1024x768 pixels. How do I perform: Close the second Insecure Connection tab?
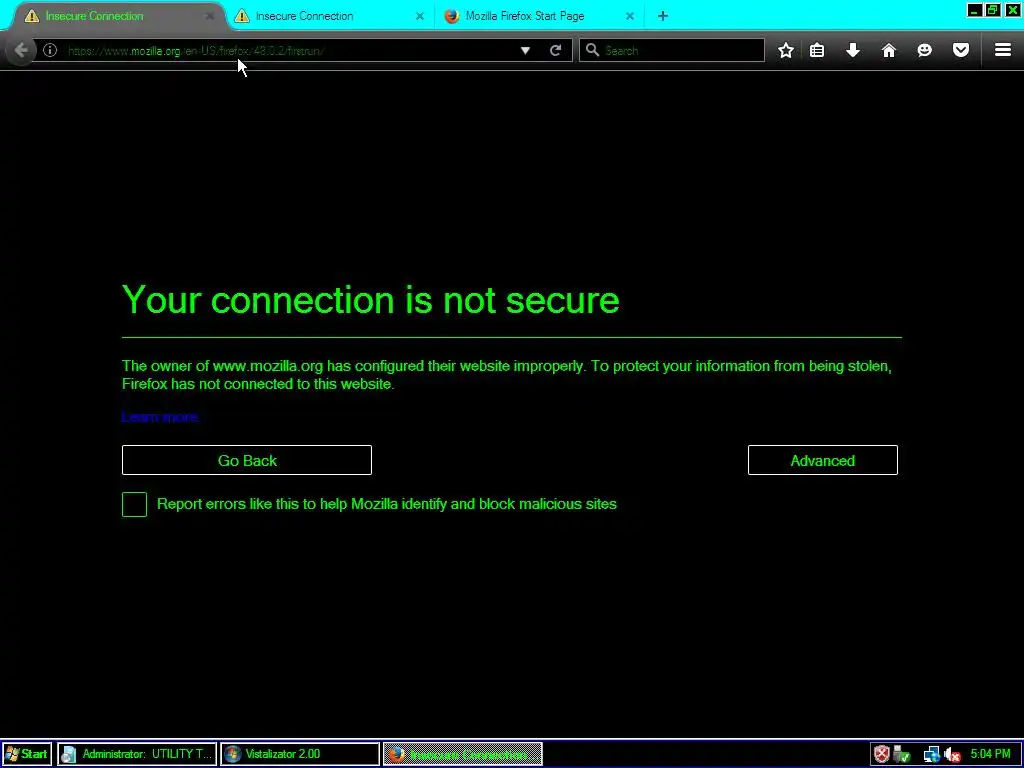tap(420, 16)
